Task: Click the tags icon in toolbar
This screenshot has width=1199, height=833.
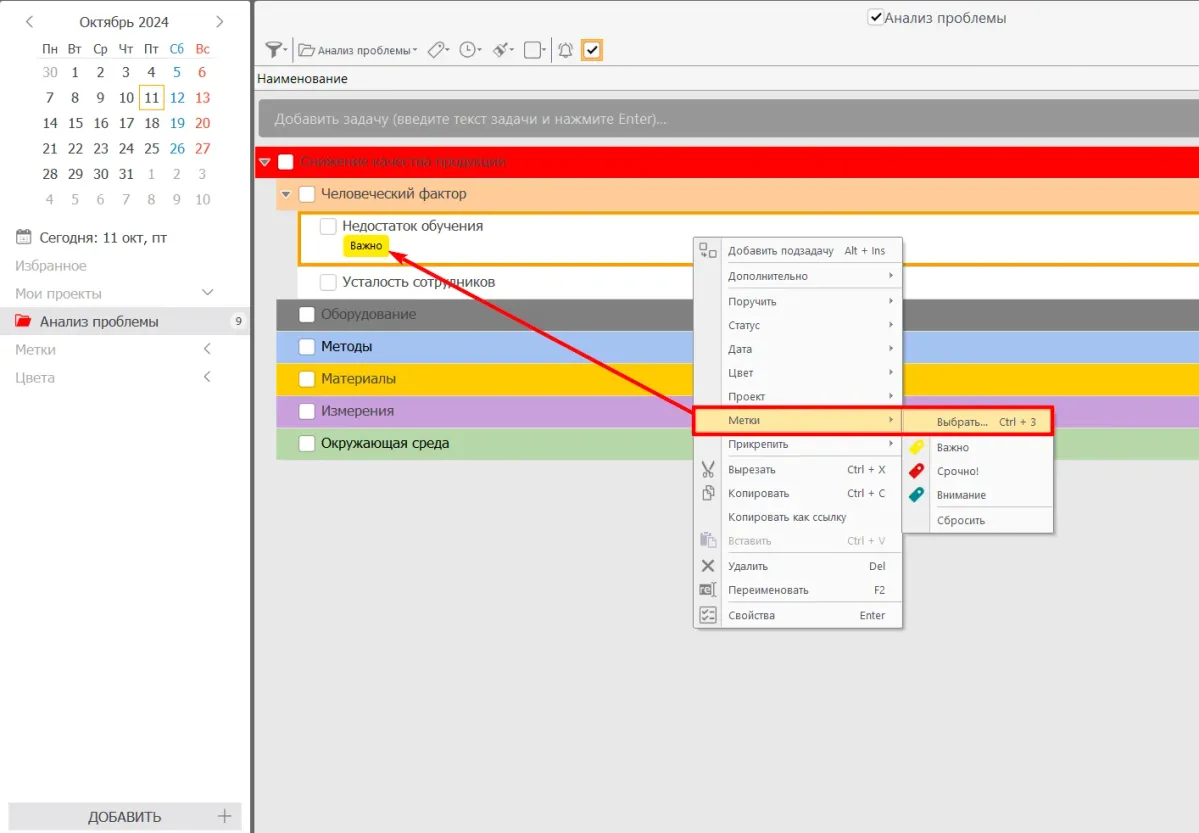Action: tap(436, 50)
